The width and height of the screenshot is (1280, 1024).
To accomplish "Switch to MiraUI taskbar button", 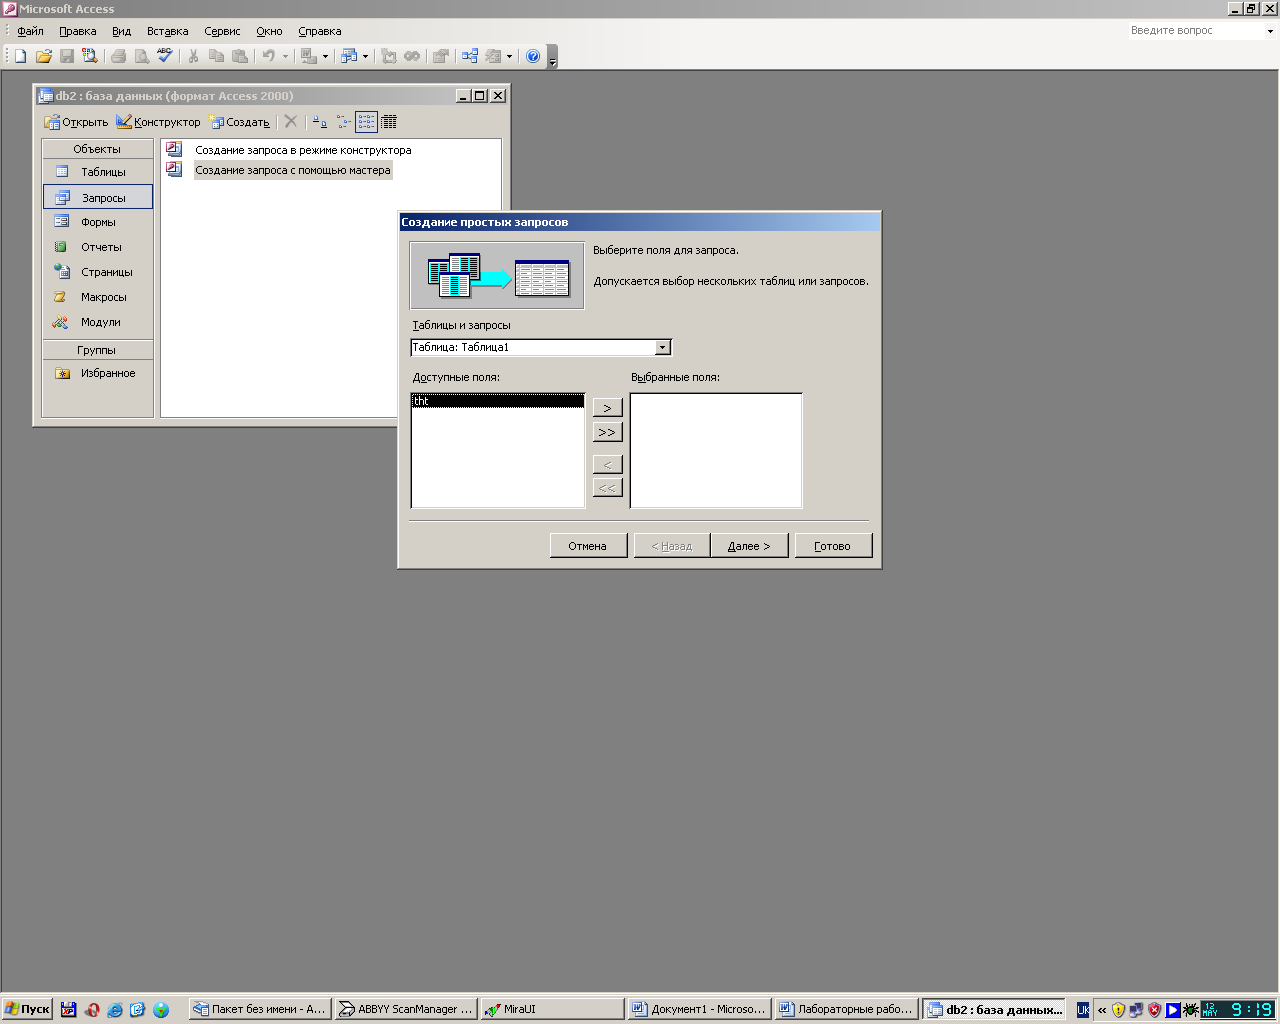I will [551, 1010].
